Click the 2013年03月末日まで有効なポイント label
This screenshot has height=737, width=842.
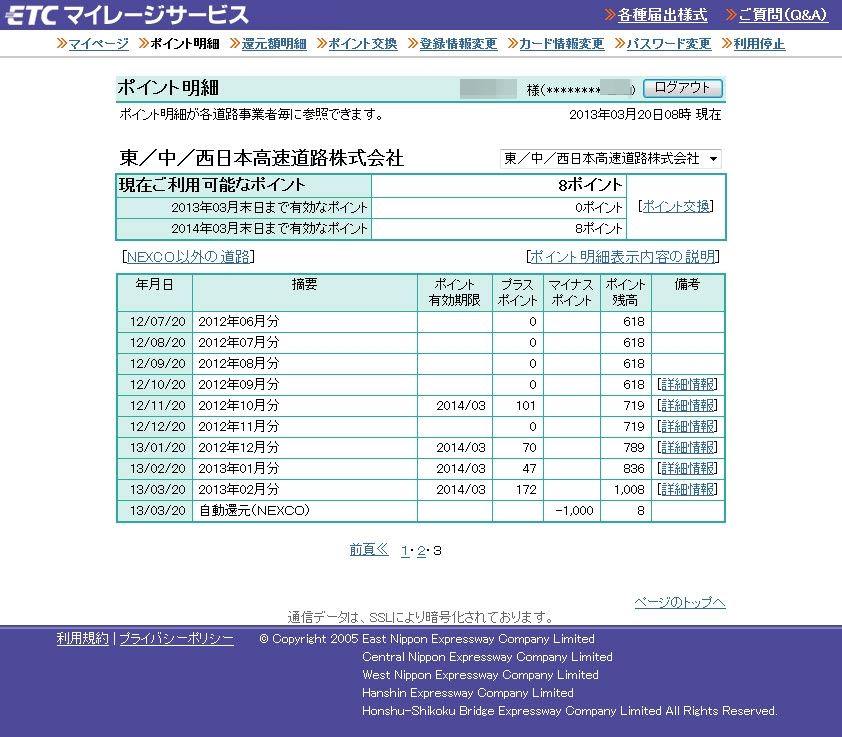point(270,208)
